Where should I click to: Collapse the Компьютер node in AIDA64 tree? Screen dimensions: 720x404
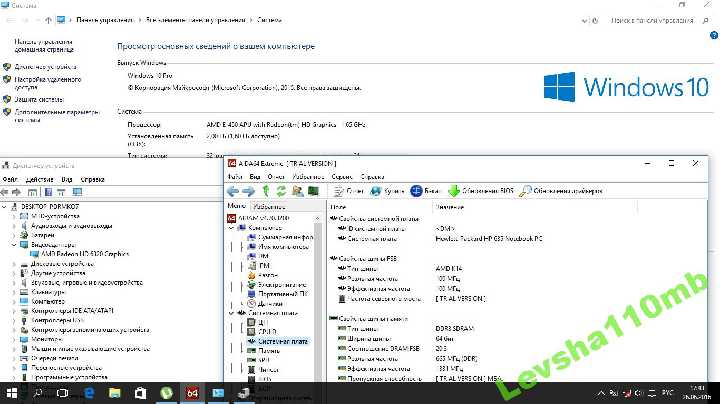coord(231,228)
